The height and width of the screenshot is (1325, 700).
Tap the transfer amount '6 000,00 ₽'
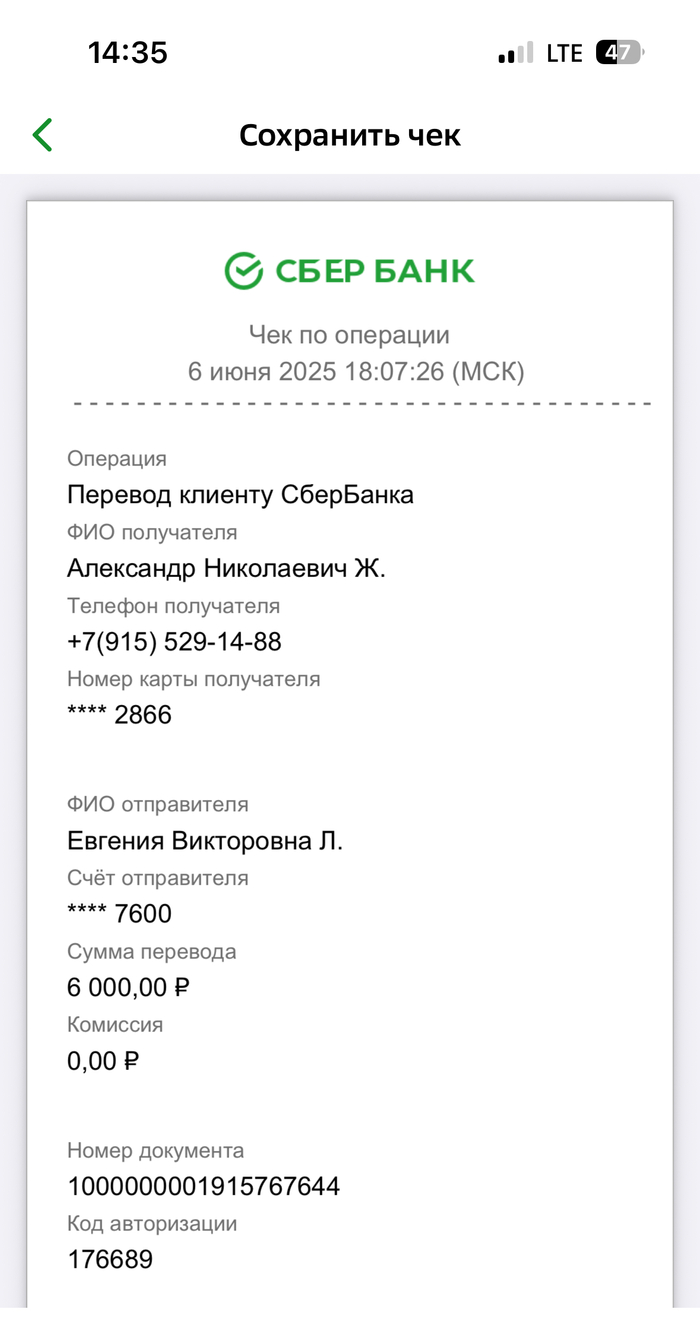point(128,987)
